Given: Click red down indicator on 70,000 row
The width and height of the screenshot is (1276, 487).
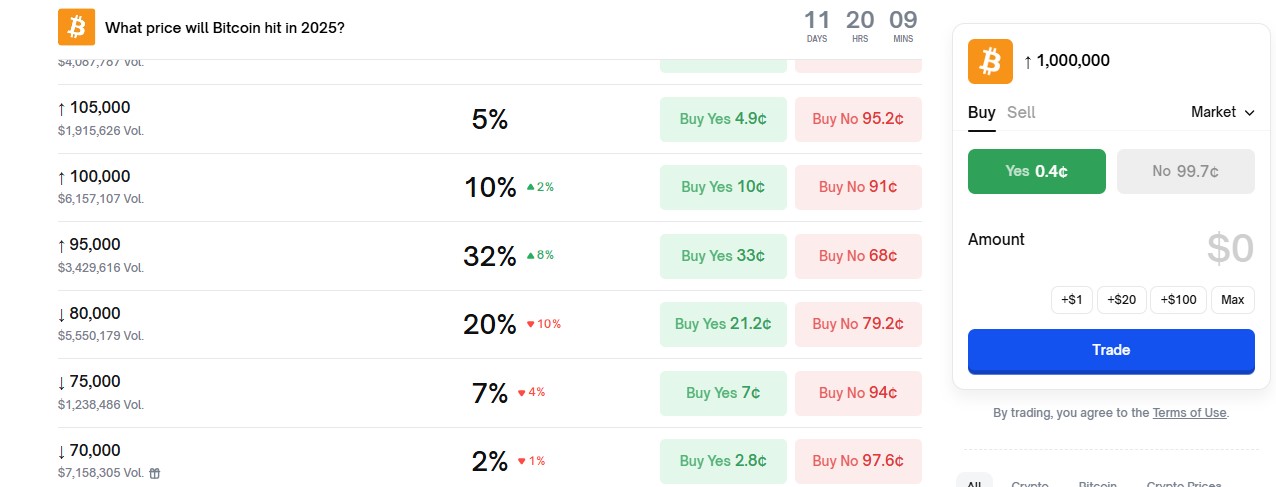Looking at the screenshot, I should [522, 461].
